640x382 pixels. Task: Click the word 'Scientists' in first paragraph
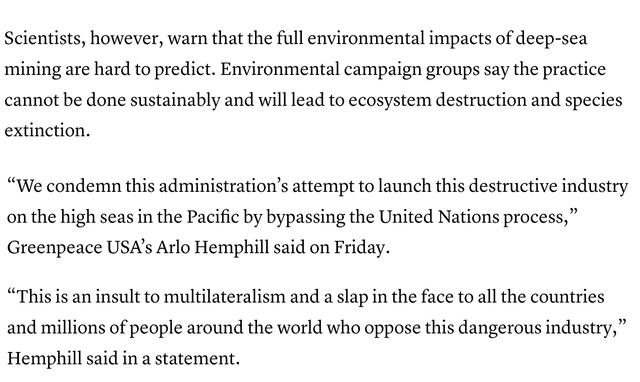[x=44, y=38]
